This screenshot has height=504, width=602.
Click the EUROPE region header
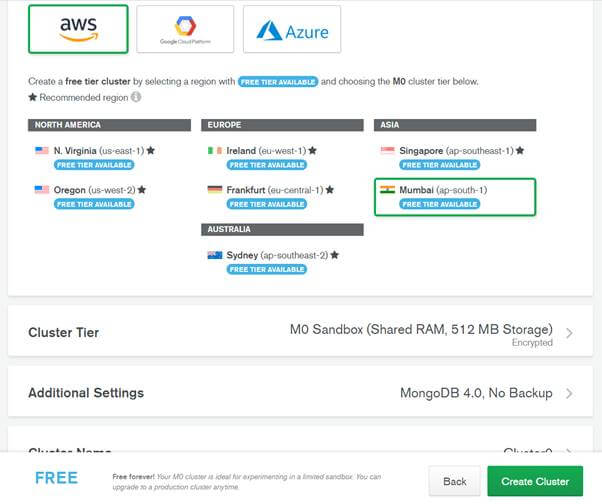[x=282, y=125]
